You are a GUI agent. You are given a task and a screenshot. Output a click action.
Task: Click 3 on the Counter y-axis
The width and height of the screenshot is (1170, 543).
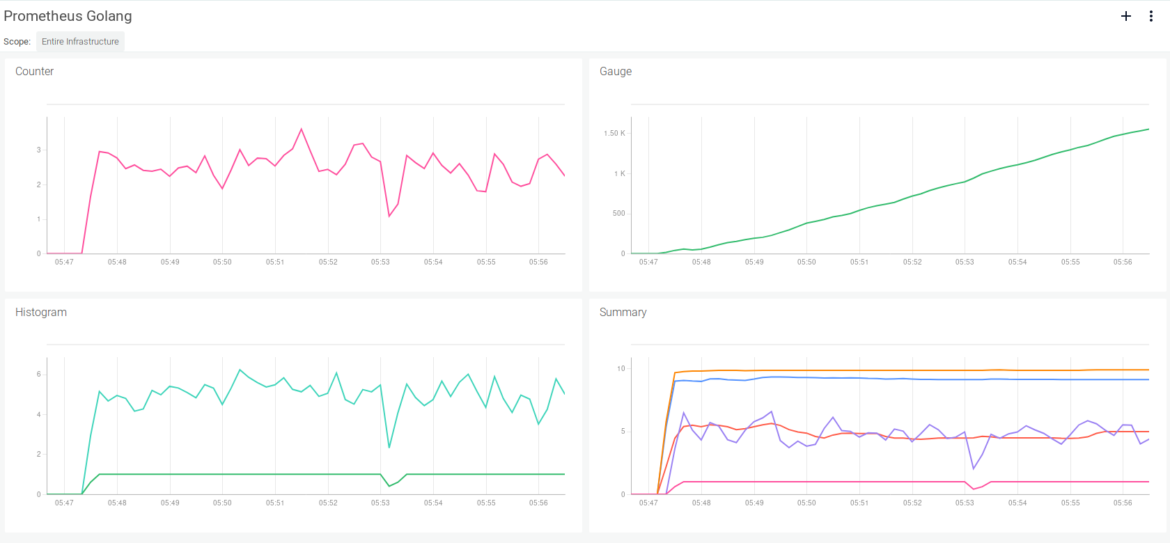click(38, 150)
